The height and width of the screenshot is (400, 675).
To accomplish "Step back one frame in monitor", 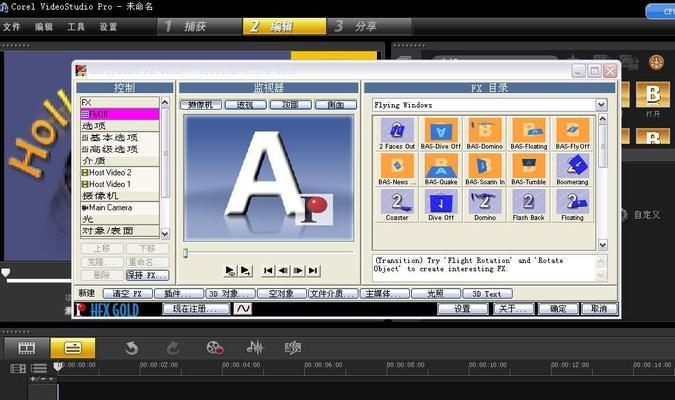I will pyautogui.click(x=283, y=270).
